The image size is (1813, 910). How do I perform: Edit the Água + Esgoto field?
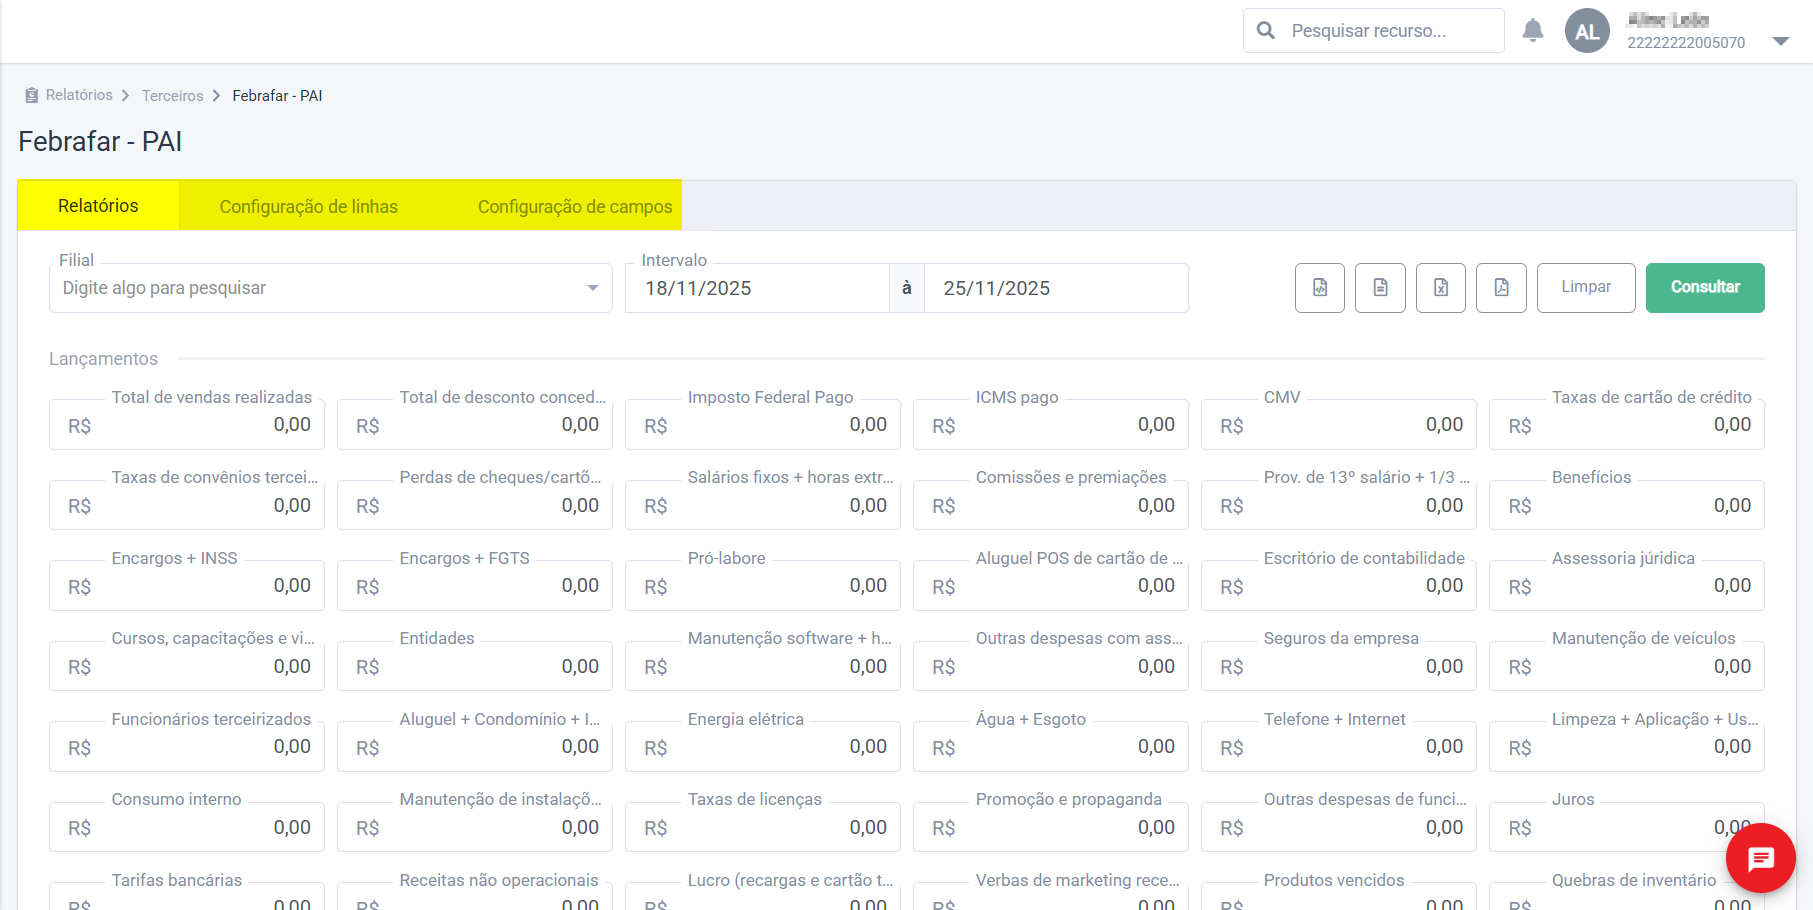tap(1051, 747)
